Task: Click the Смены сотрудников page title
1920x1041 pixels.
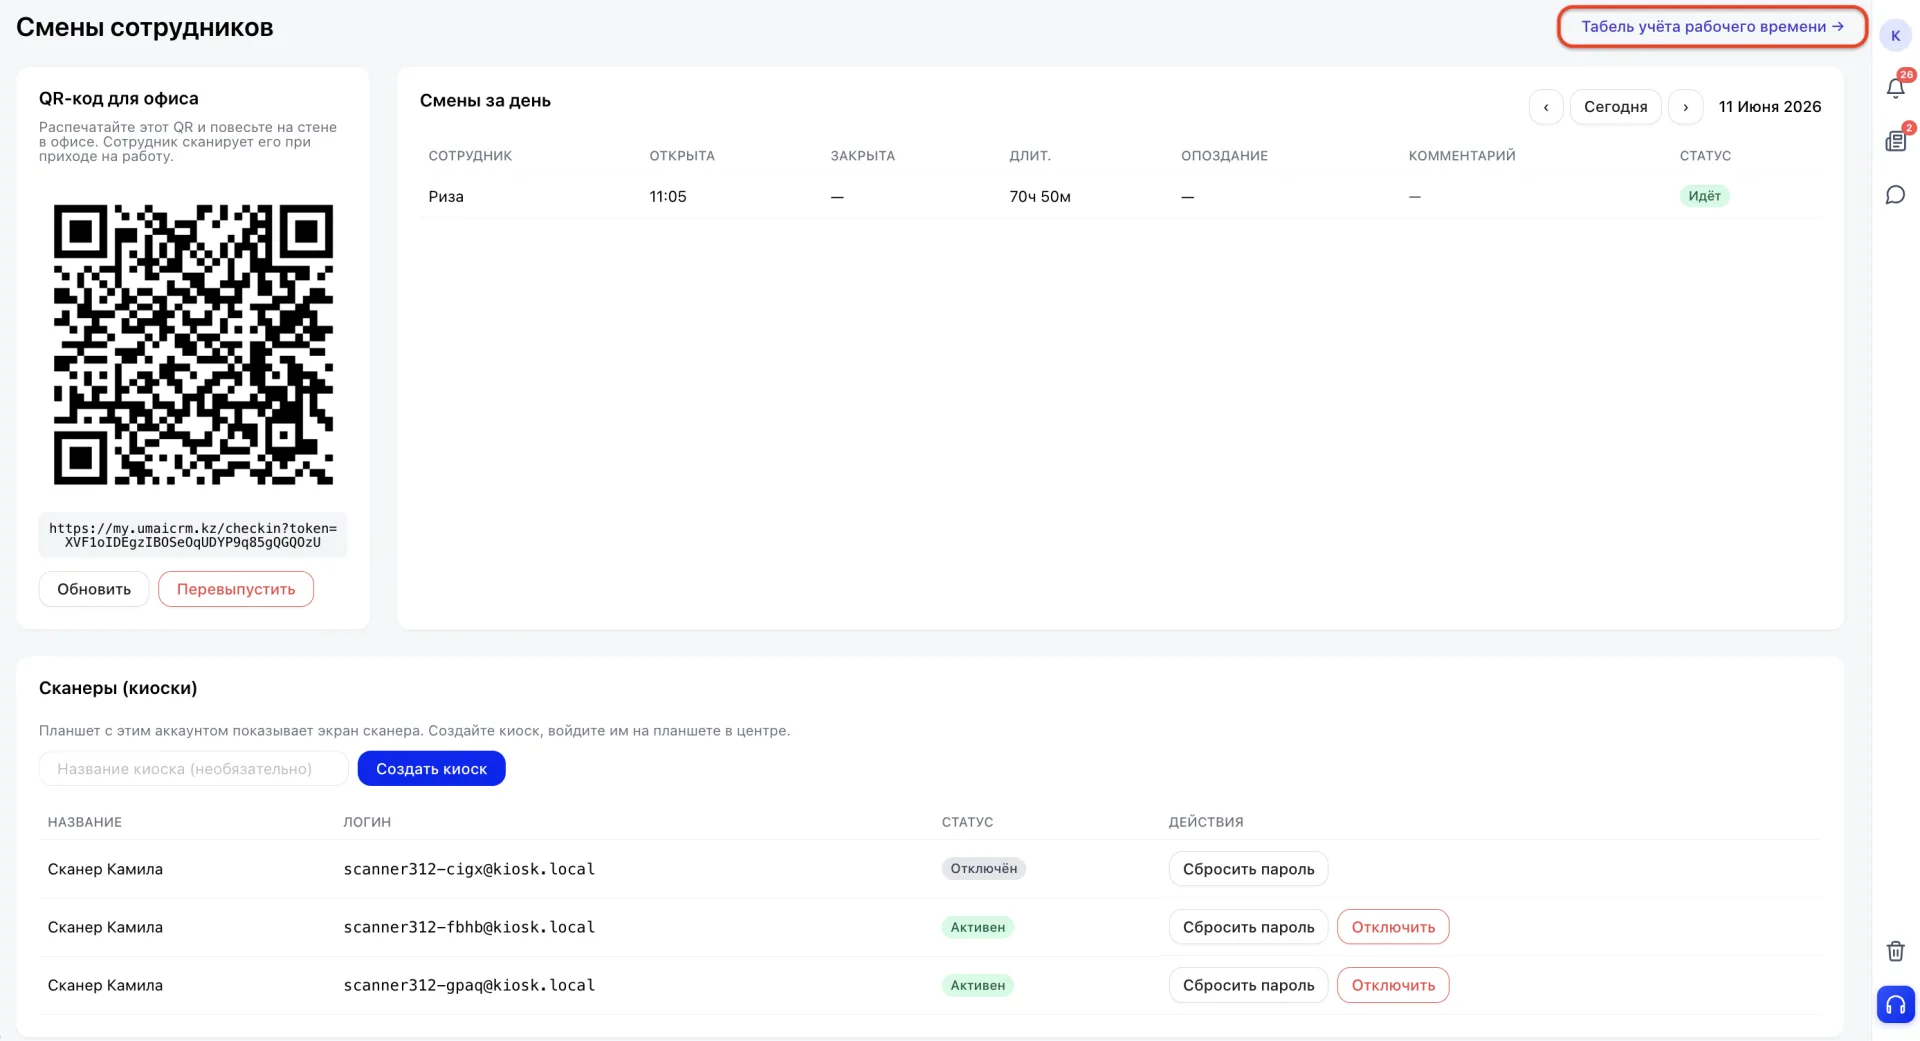Action: coord(145,28)
